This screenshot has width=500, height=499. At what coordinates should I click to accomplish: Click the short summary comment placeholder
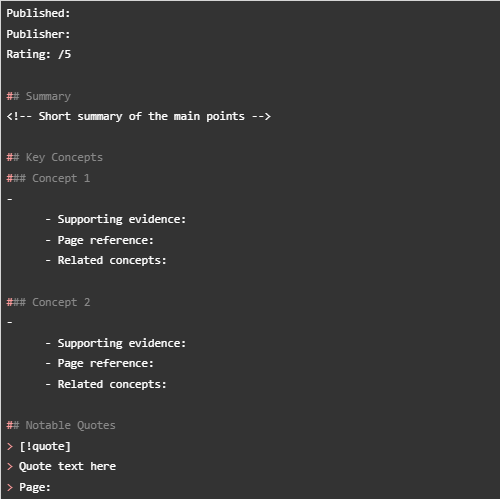[x=139, y=116]
